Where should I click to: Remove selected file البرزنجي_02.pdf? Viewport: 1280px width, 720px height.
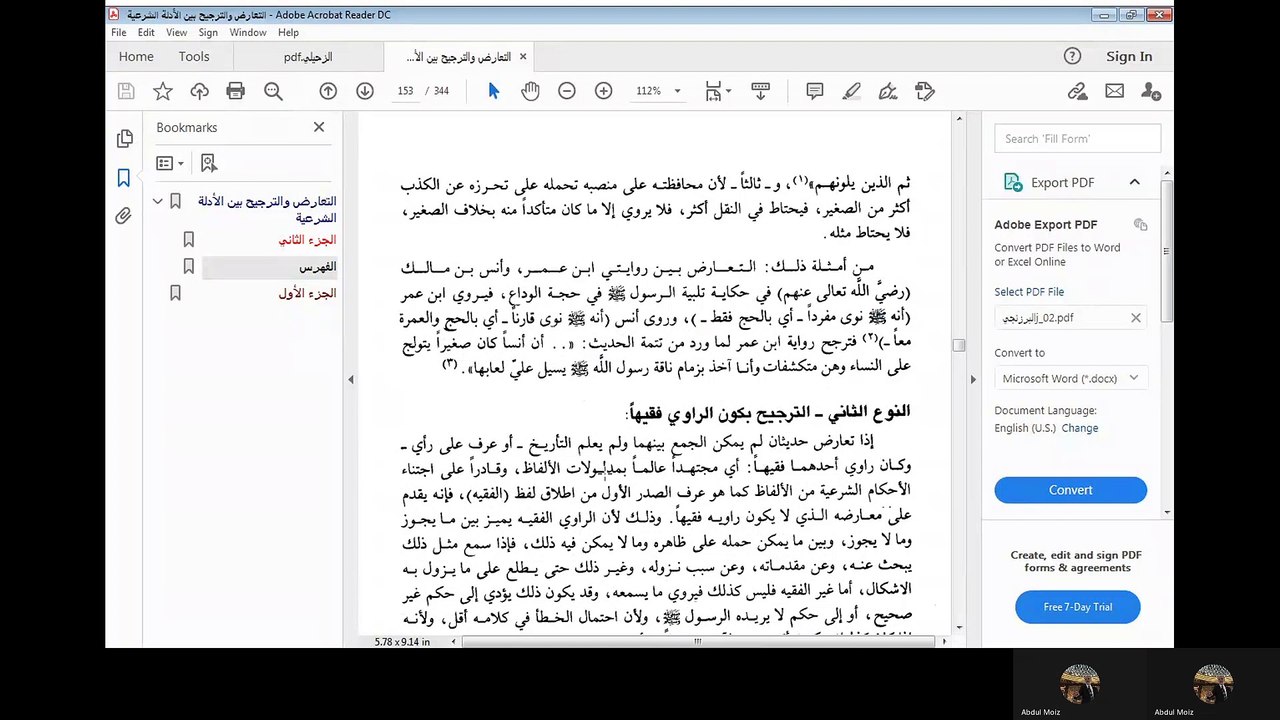(x=1136, y=318)
